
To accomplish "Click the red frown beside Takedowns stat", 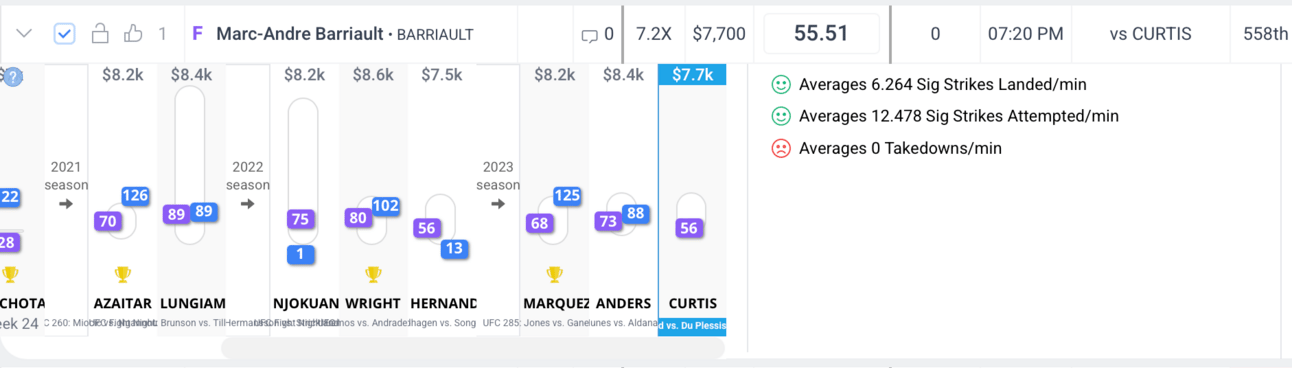I will 781,148.
